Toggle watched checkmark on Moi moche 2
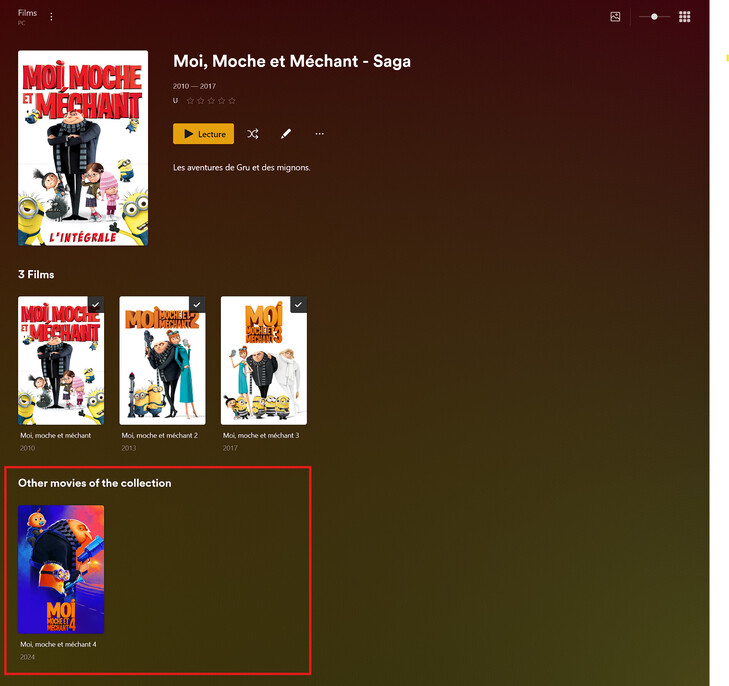This screenshot has height=686, width=729. point(197,305)
